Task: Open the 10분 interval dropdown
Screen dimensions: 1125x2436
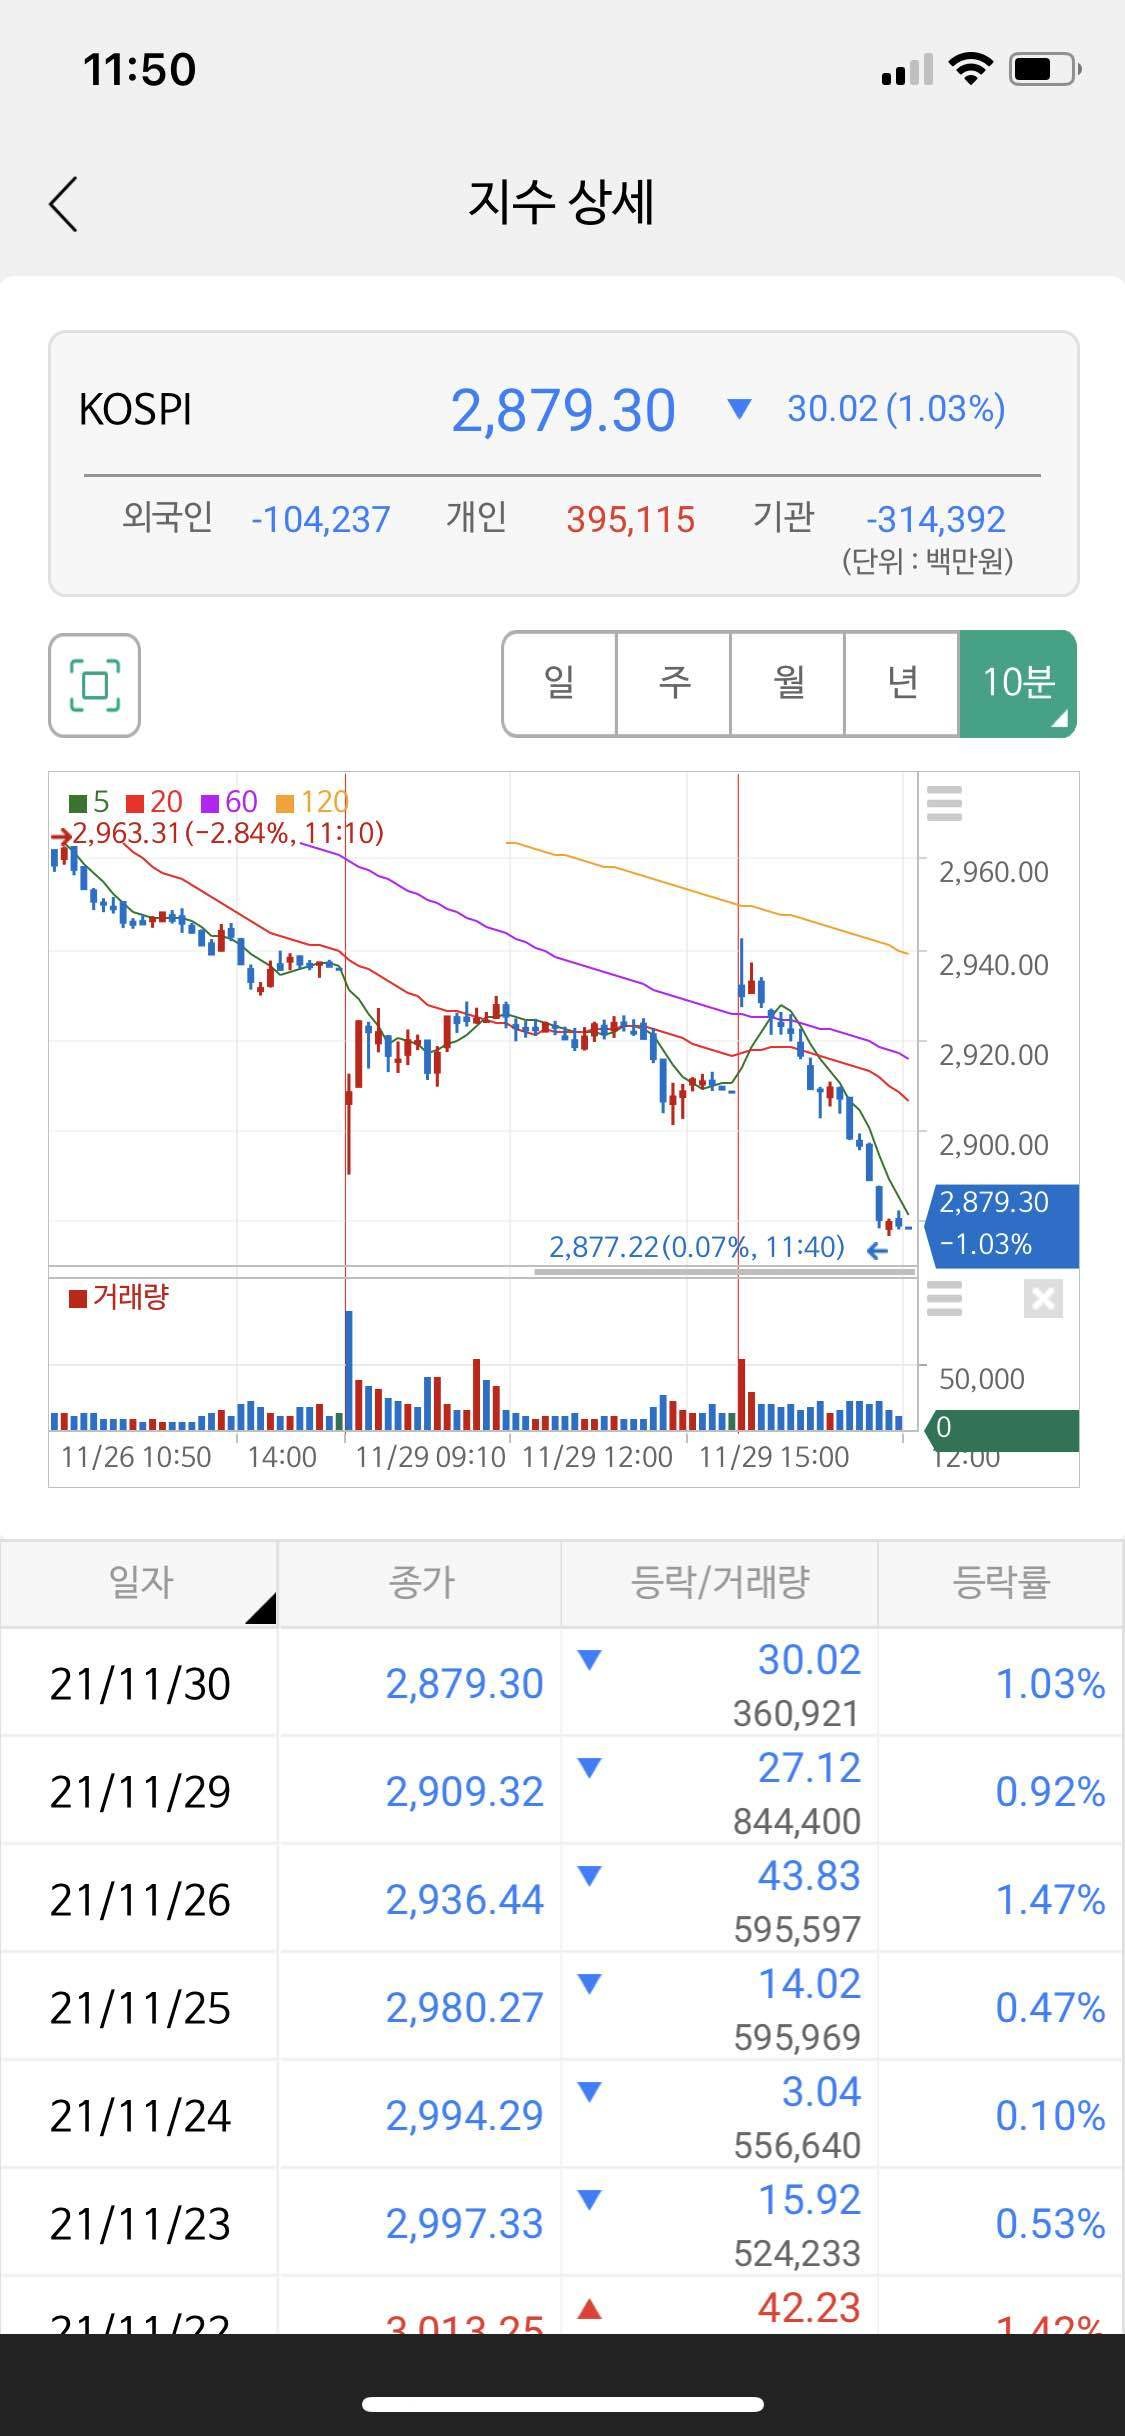Action: 1018,684
